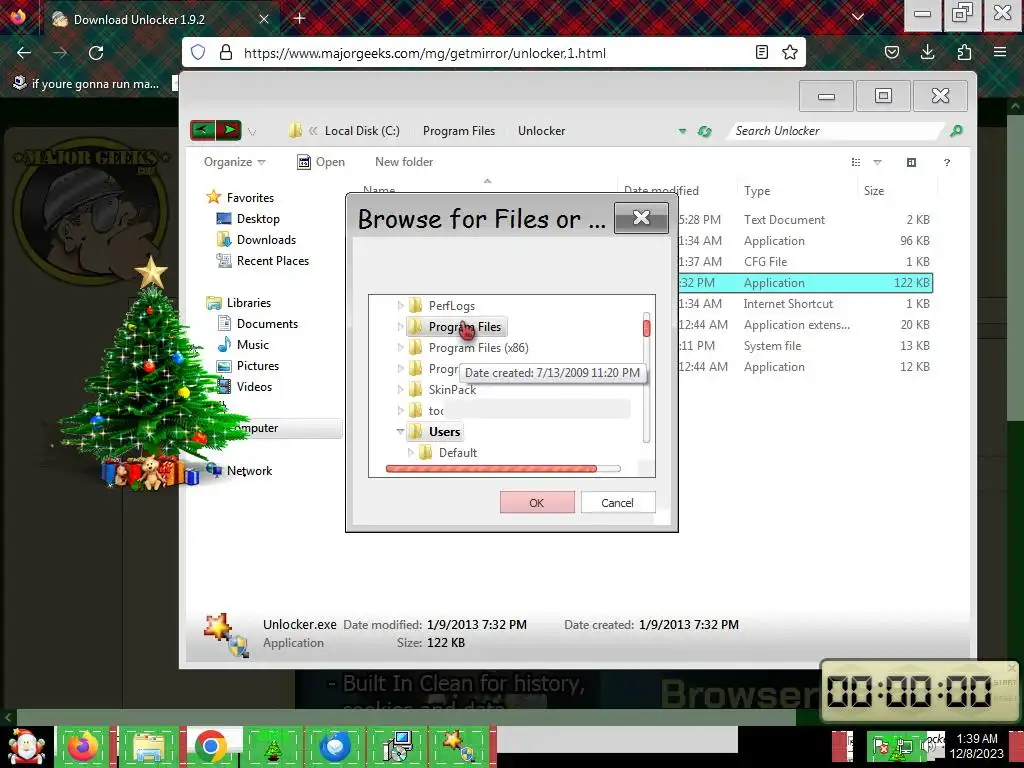Expand Default folder under Users

[411, 452]
